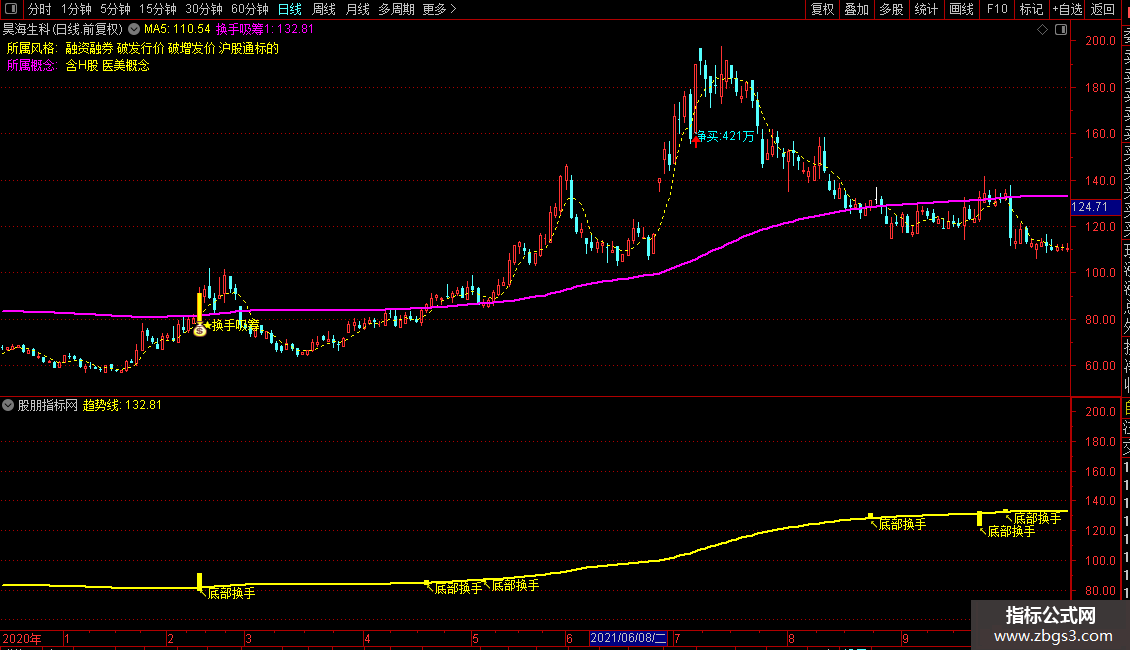Open the main chart indicator dropdown arrow

tap(133, 30)
